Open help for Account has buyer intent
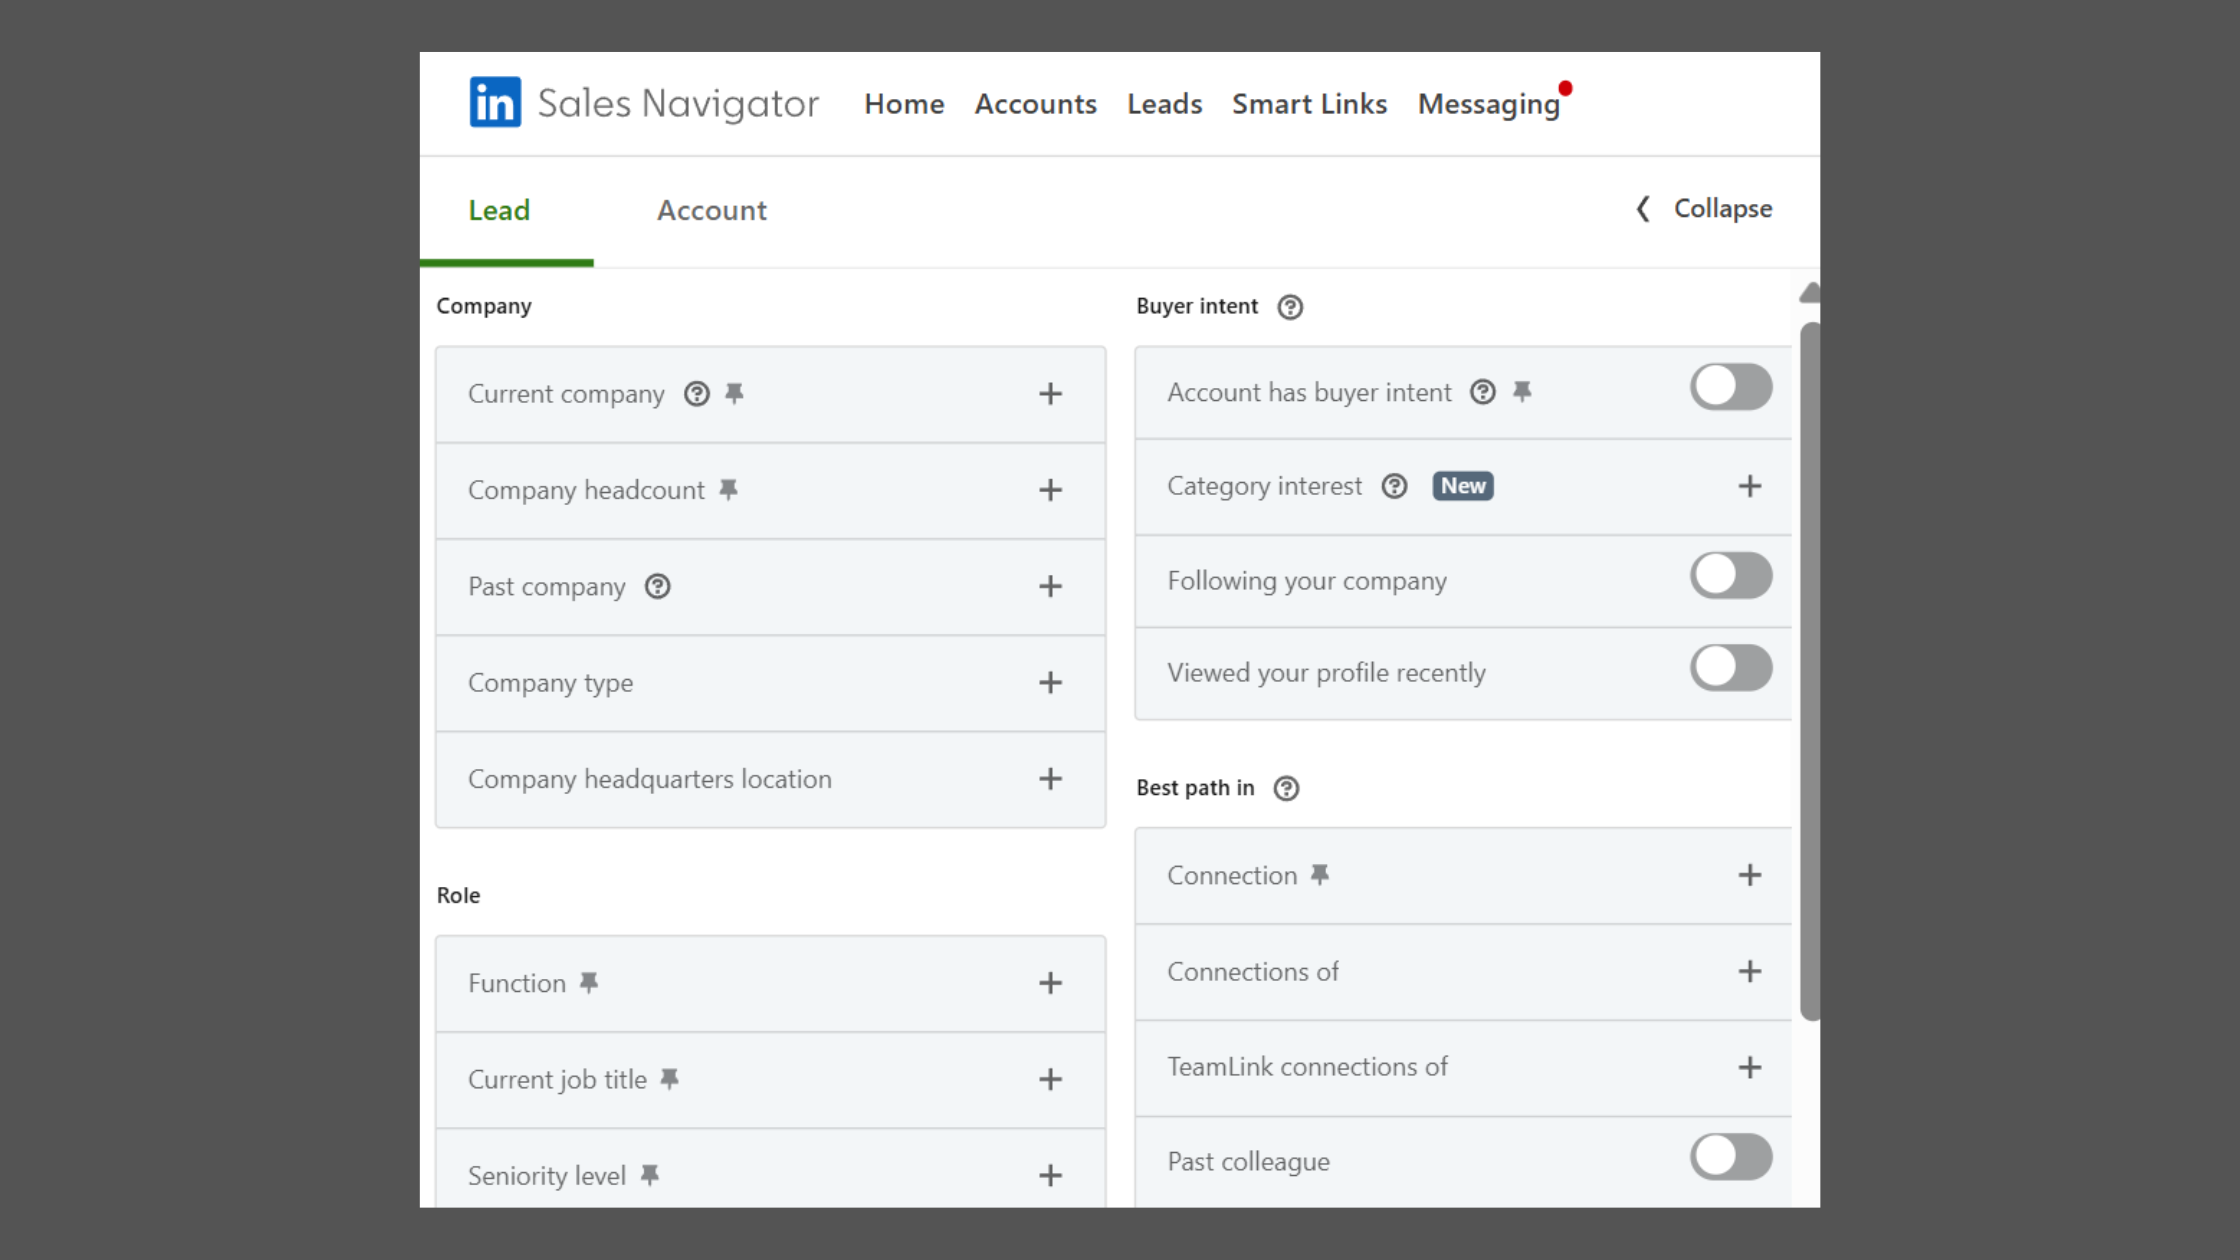2240x1260 pixels. click(1483, 392)
